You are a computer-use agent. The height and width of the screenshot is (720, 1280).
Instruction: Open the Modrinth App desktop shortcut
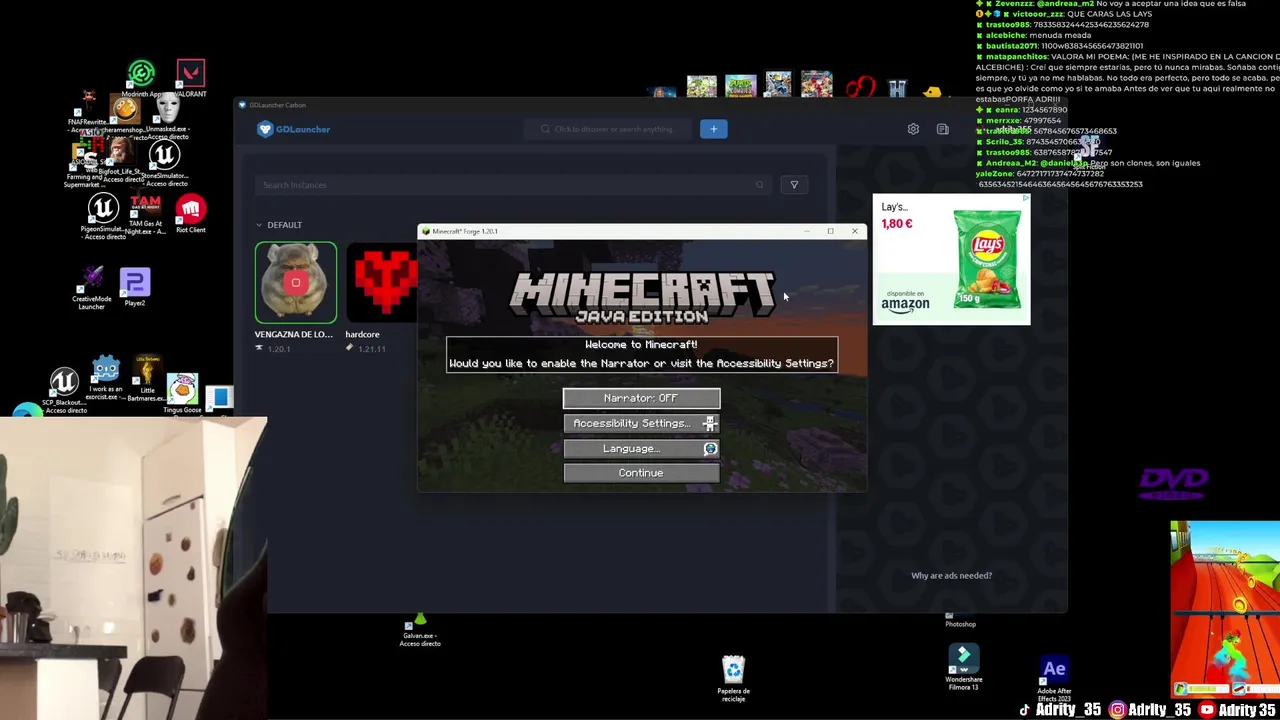click(142, 78)
